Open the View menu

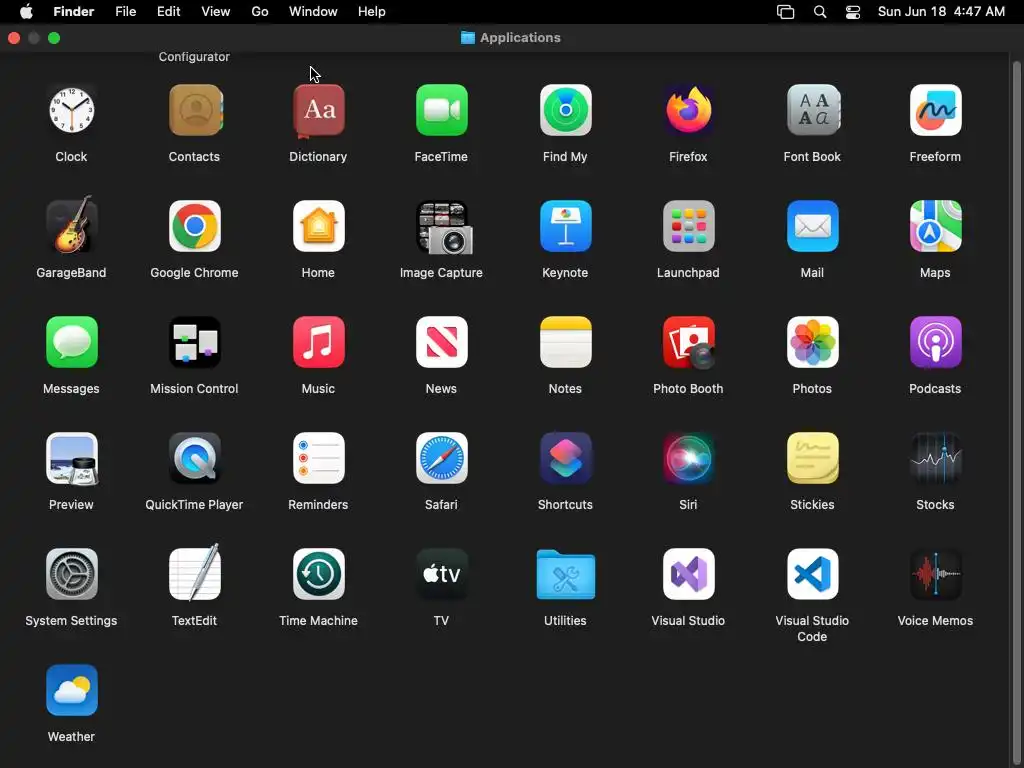216,12
